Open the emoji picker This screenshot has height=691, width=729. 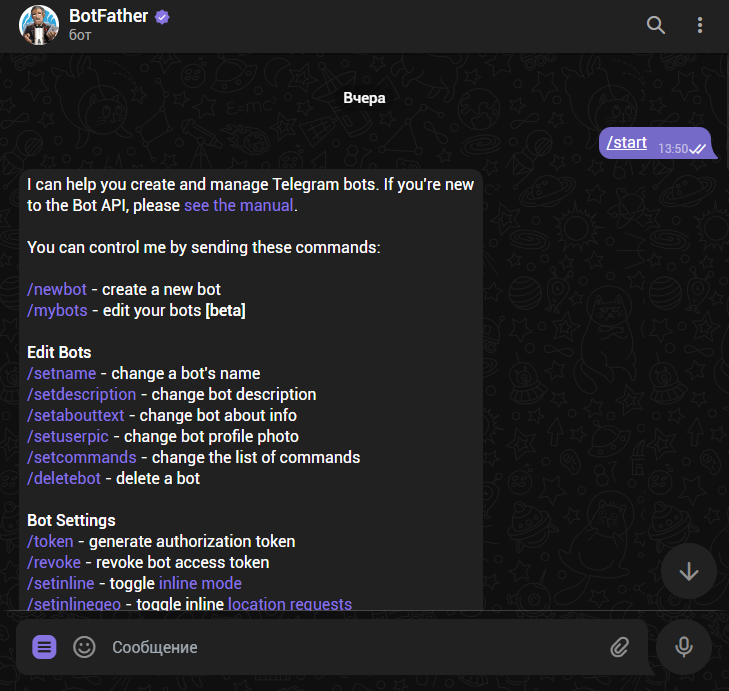(x=85, y=647)
